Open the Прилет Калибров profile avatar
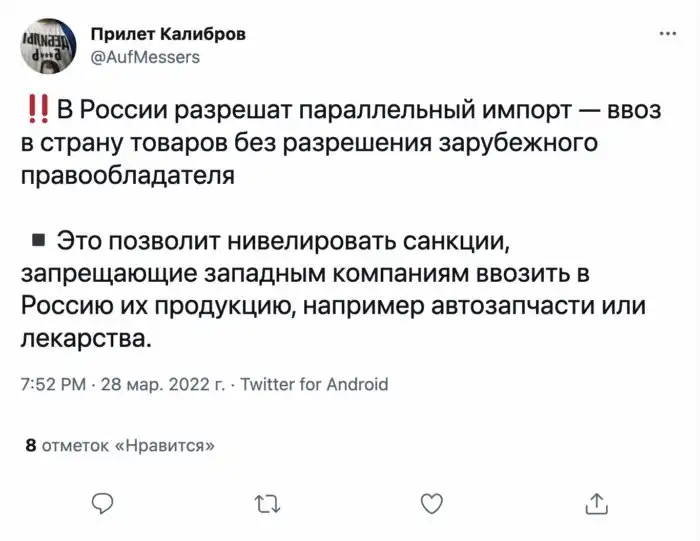Image resolution: width=700 pixels, height=541 pixels. pyautogui.click(x=48, y=46)
